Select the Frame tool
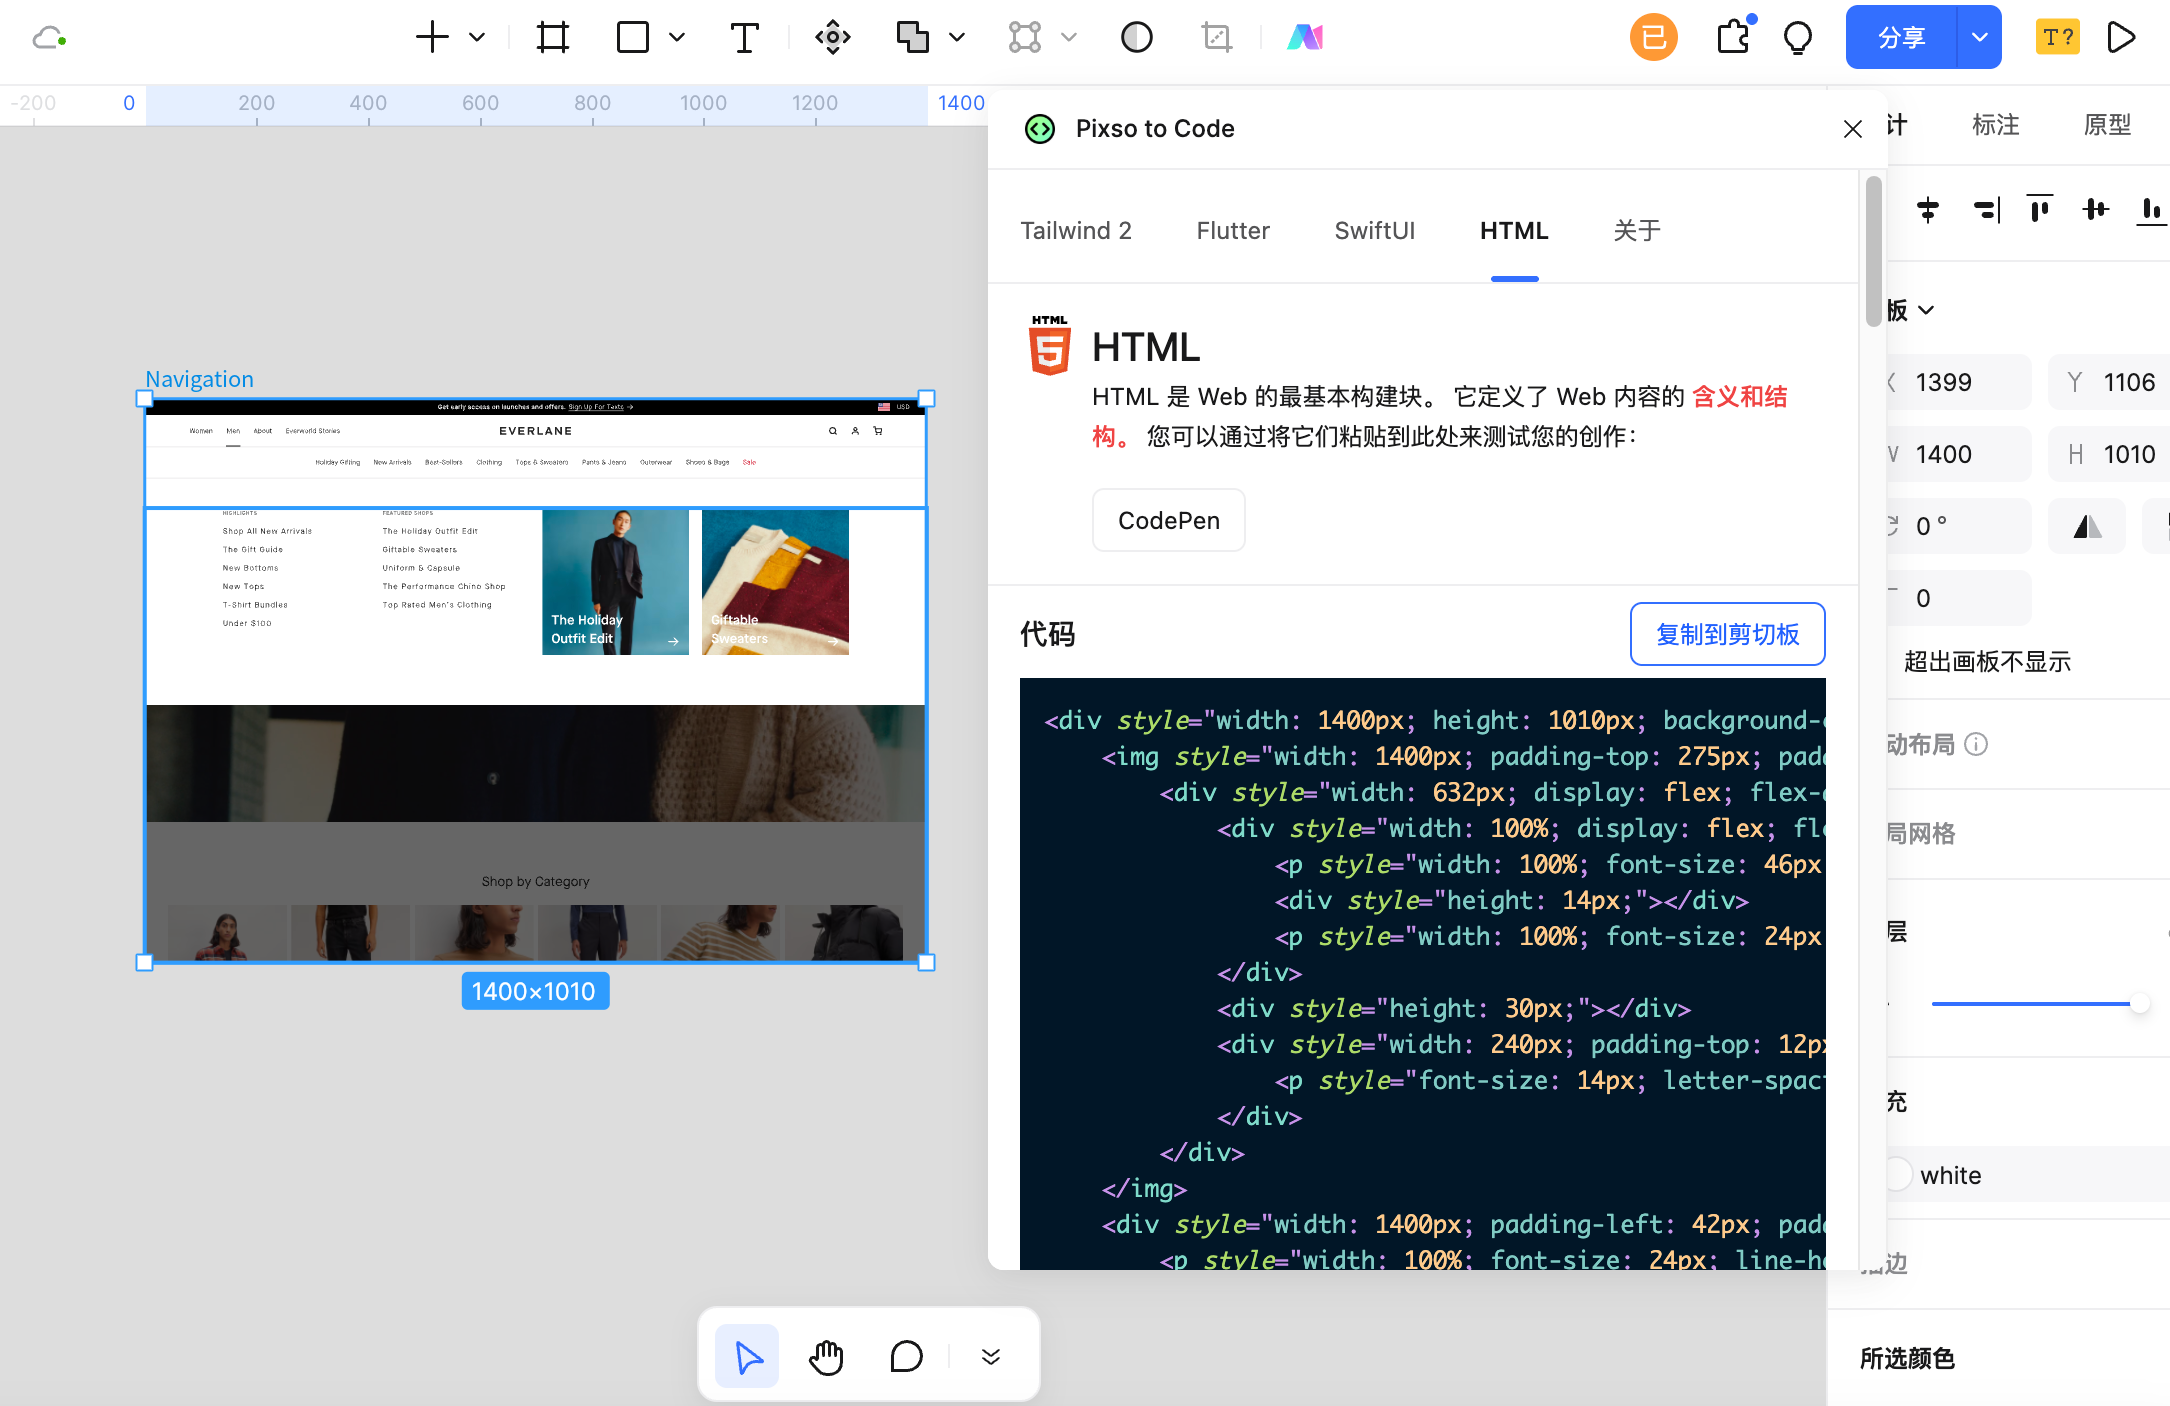This screenshot has width=2170, height=1406. [x=552, y=37]
